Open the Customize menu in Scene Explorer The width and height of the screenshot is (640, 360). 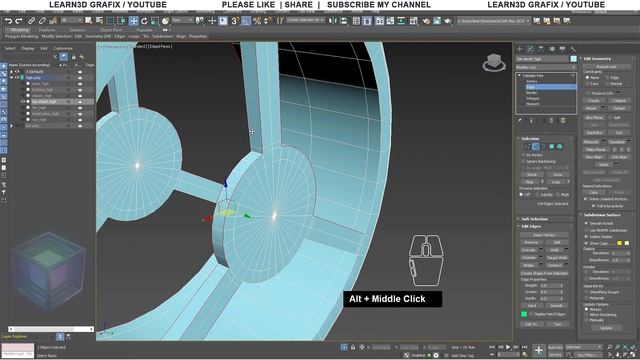click(x=63, y=48)
